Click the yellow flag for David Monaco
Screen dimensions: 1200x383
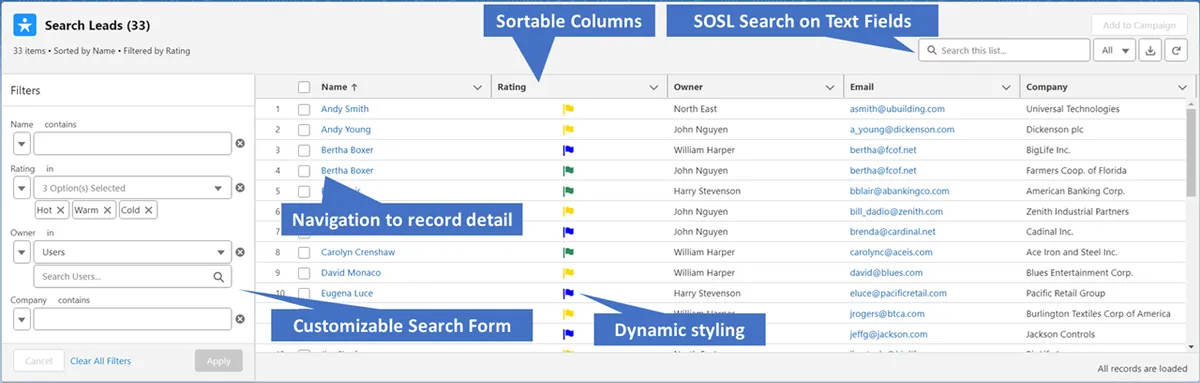click(568, 273)
